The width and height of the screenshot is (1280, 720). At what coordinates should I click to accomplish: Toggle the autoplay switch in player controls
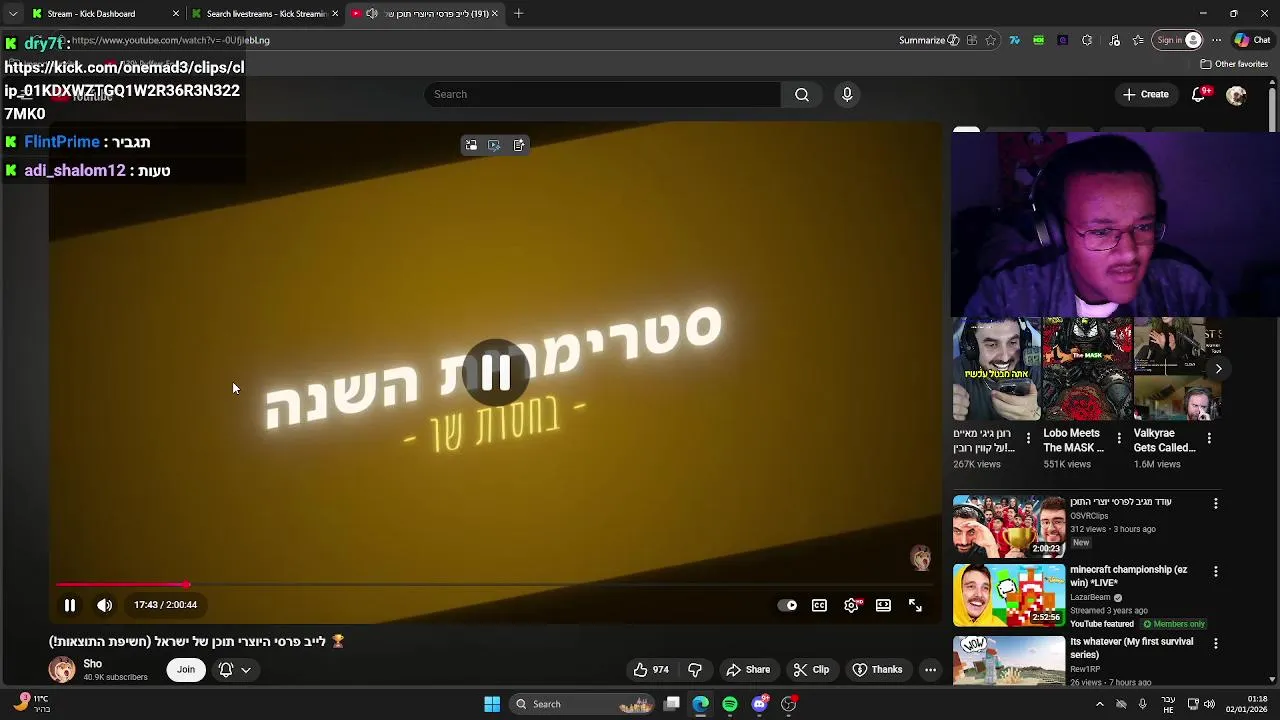[x=787, y=605]
